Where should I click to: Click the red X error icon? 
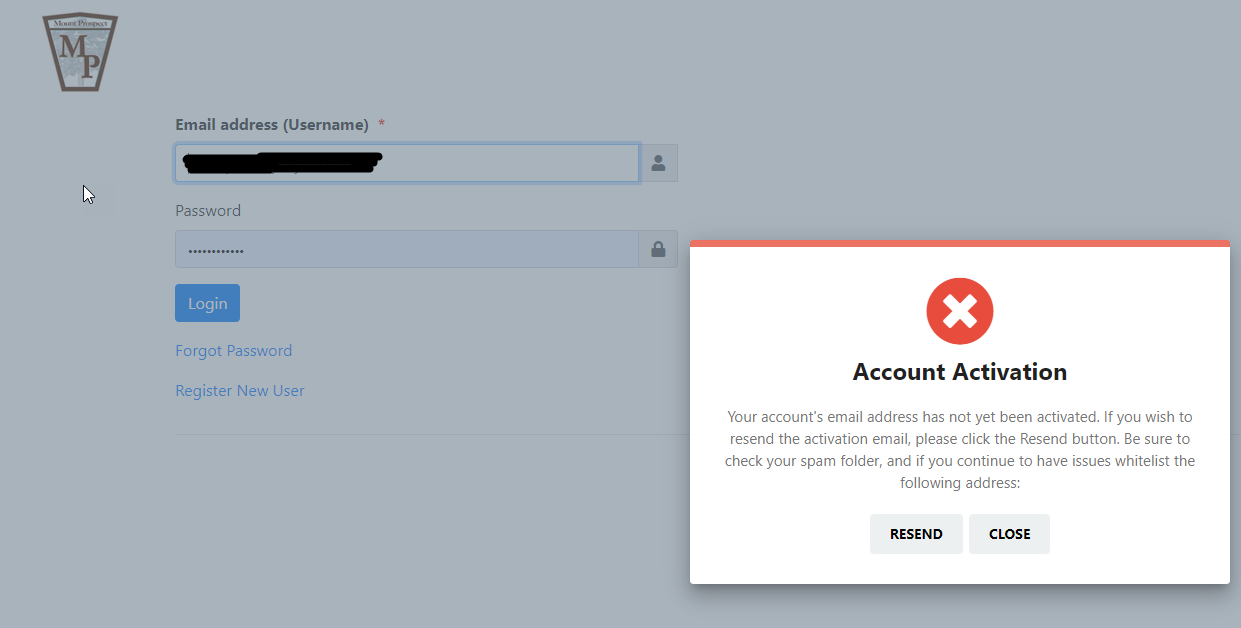pyautogui.click(x=960, y=311)
